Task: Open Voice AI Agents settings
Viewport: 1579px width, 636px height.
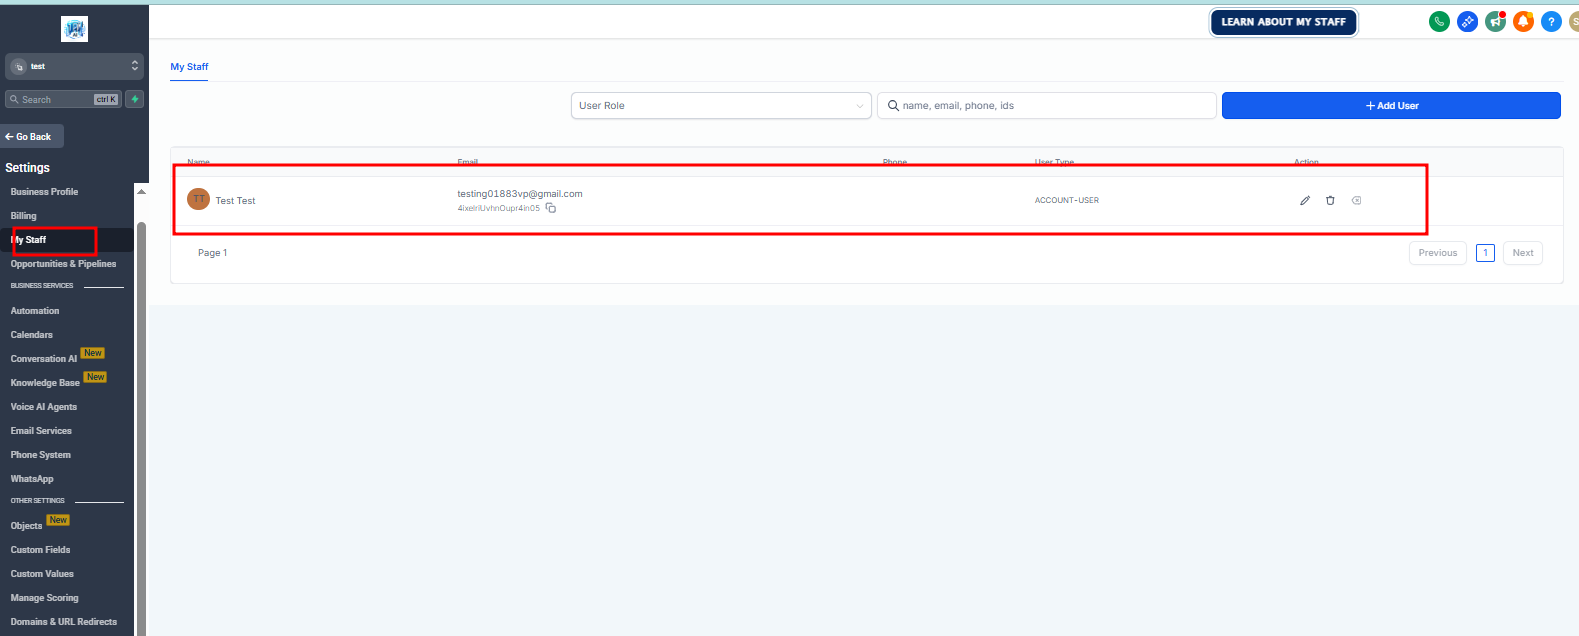Action: [44, 407]
